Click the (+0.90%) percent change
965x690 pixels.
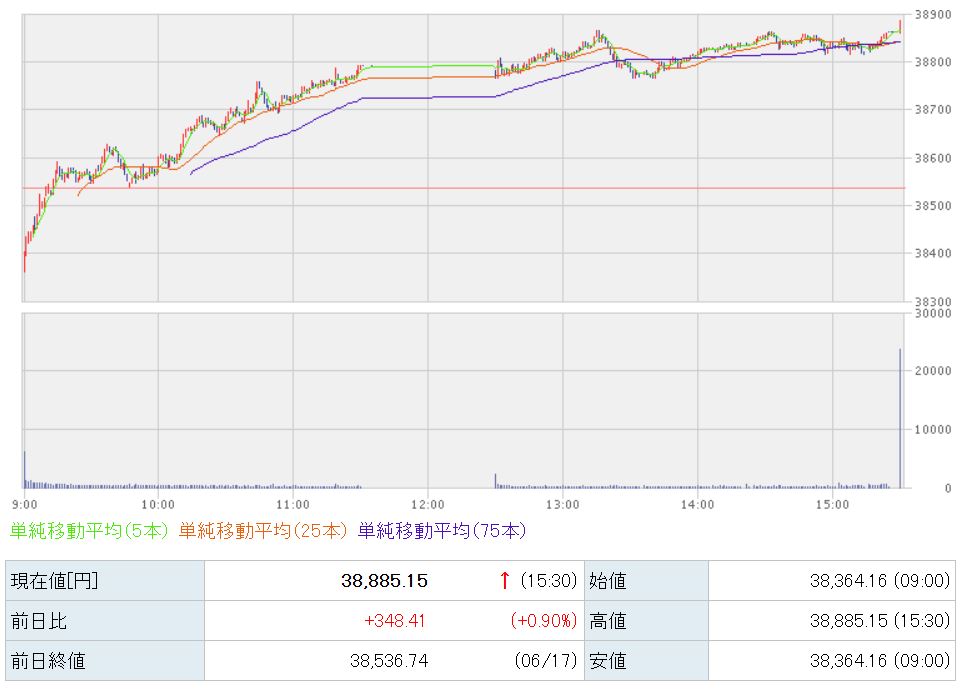[543, 620]
